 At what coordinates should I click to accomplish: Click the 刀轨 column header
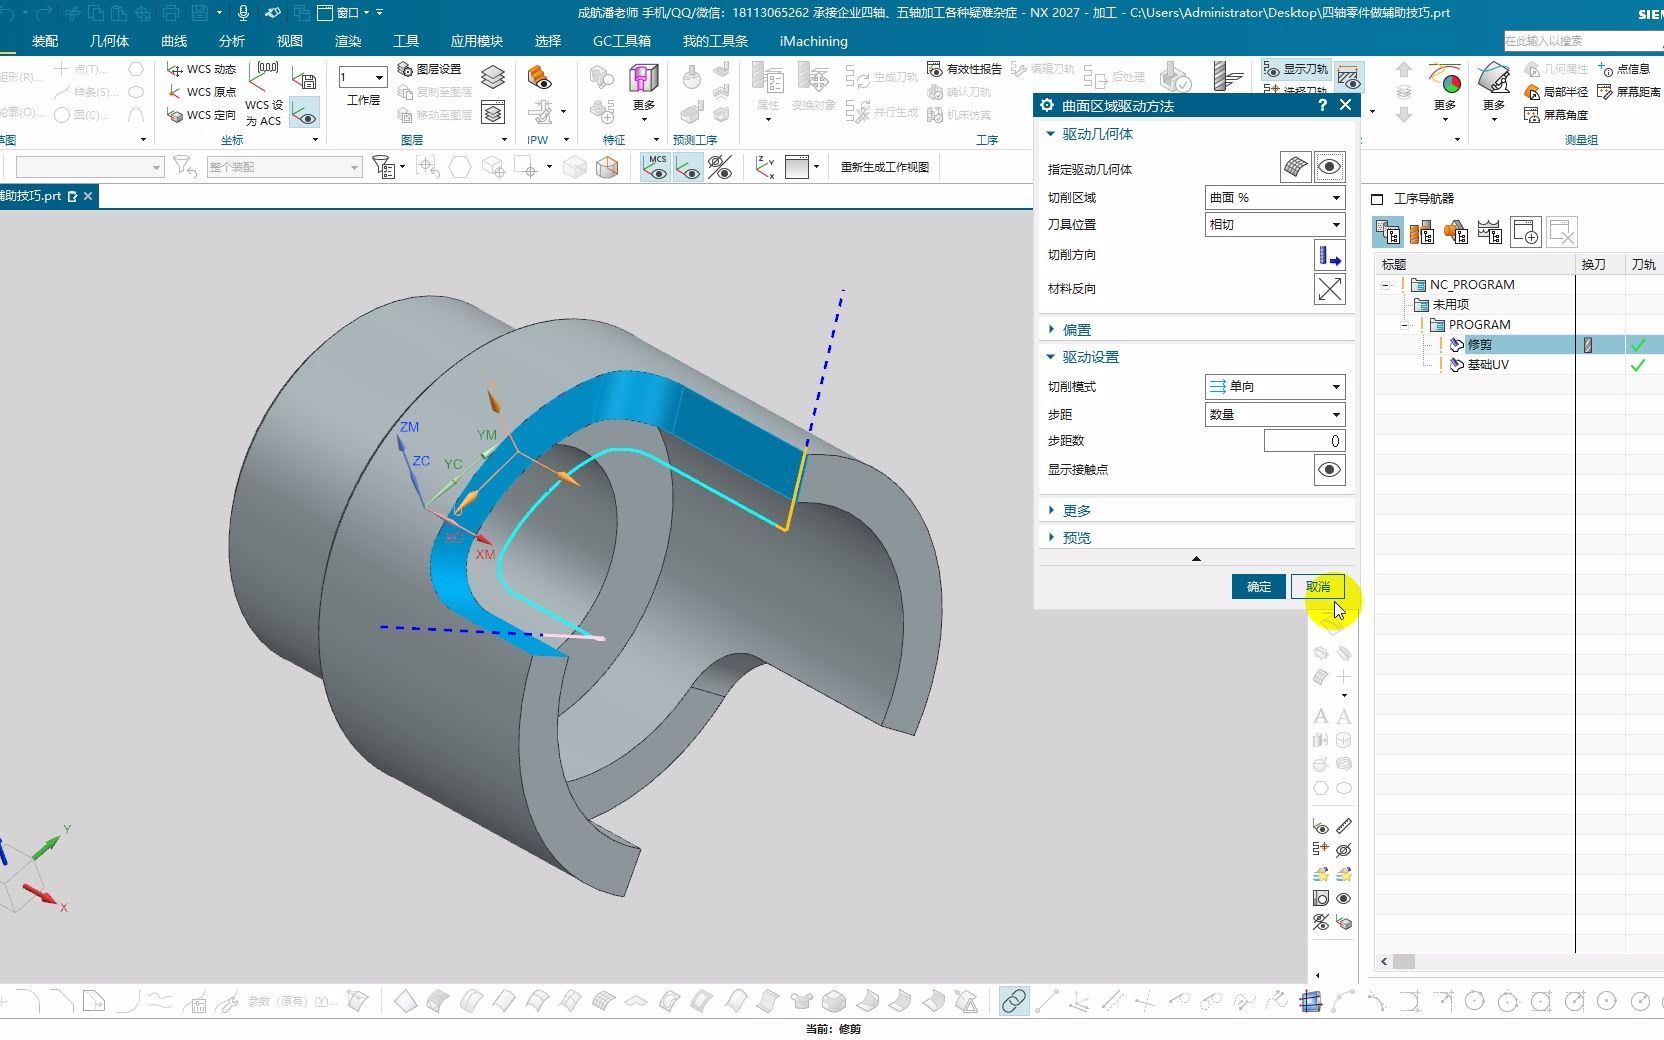point(1644,265)
